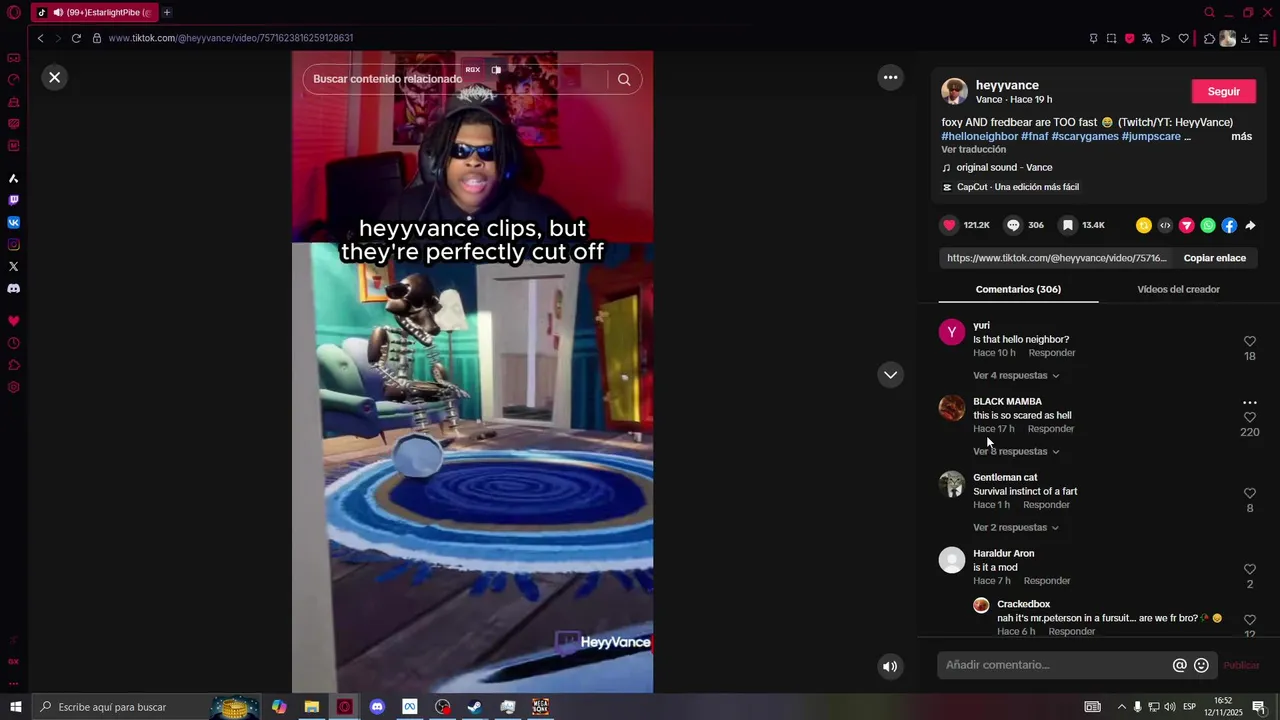Go to next video arrow
The image size is (1280, 720).
(890, 375)
